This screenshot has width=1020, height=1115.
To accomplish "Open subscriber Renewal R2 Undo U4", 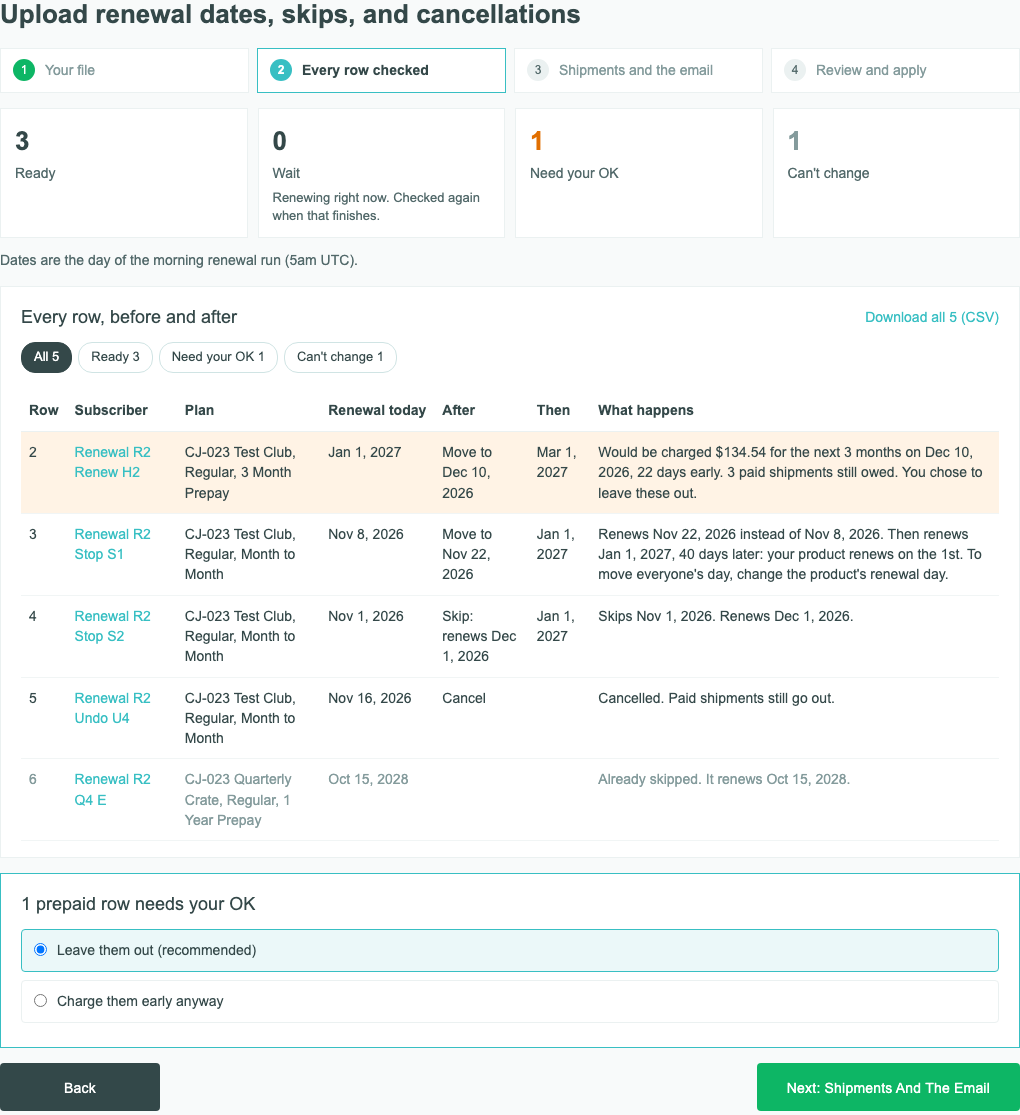I will click(112, 708).
